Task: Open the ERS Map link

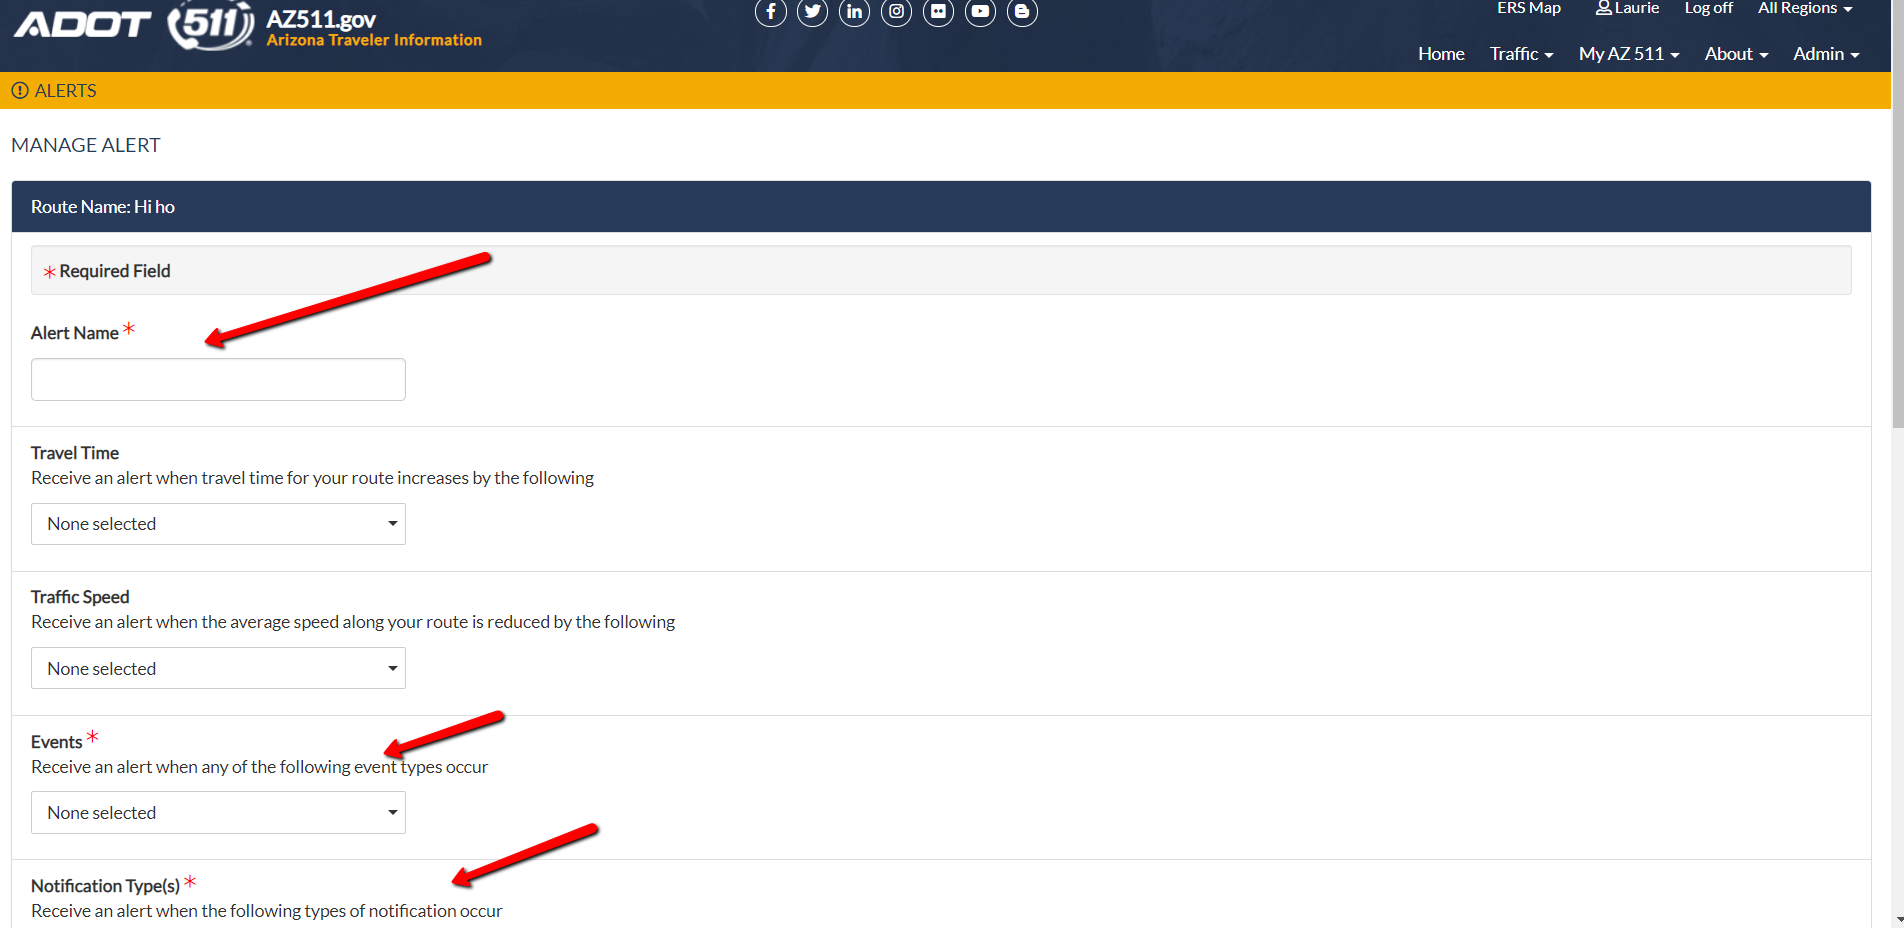Action: 1528,8
